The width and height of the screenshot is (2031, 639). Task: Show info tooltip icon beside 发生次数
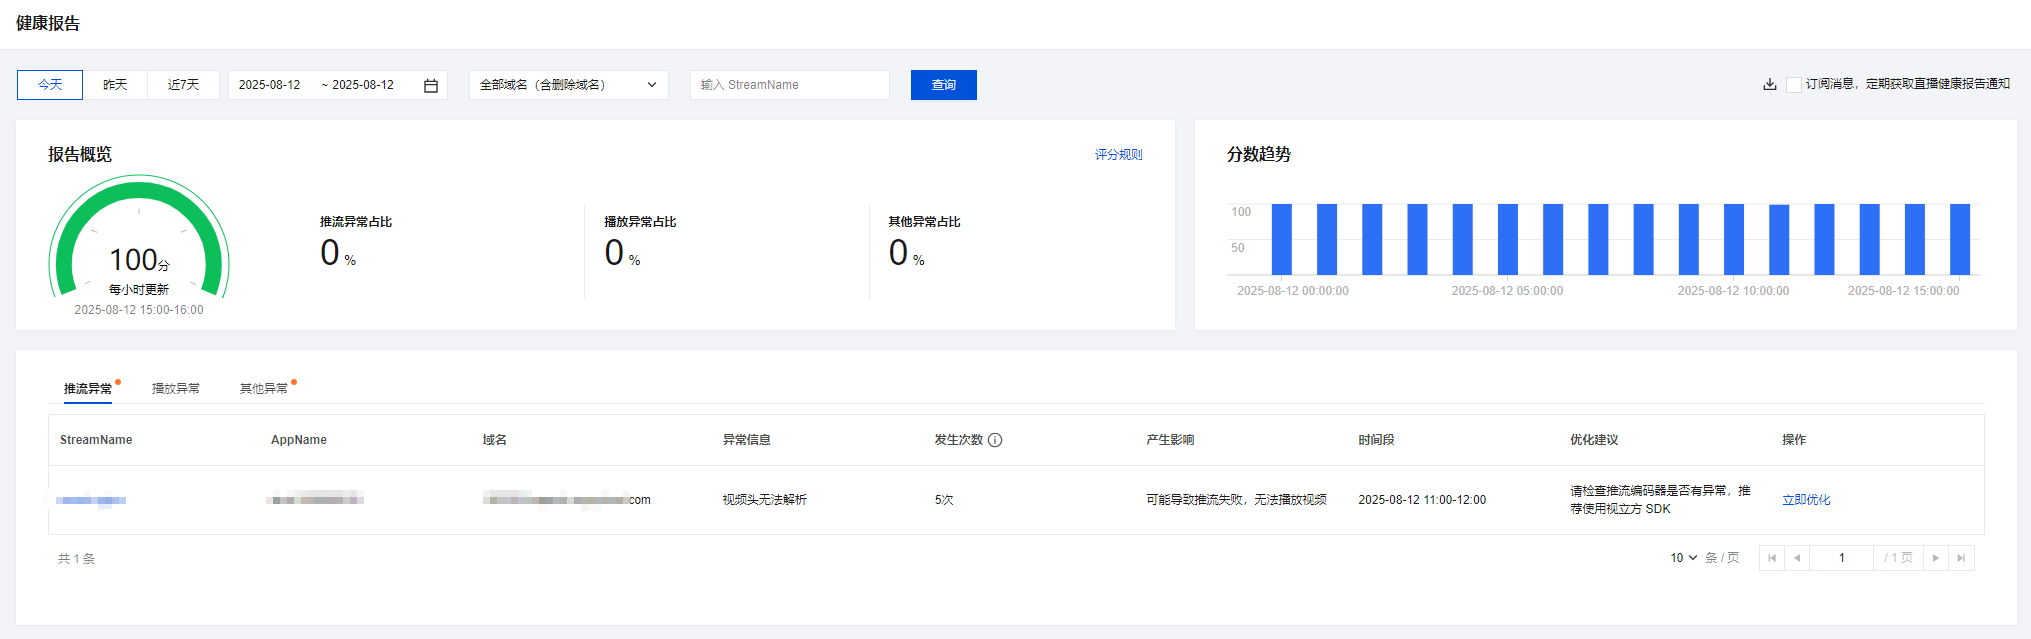click(x=995, y=440)
